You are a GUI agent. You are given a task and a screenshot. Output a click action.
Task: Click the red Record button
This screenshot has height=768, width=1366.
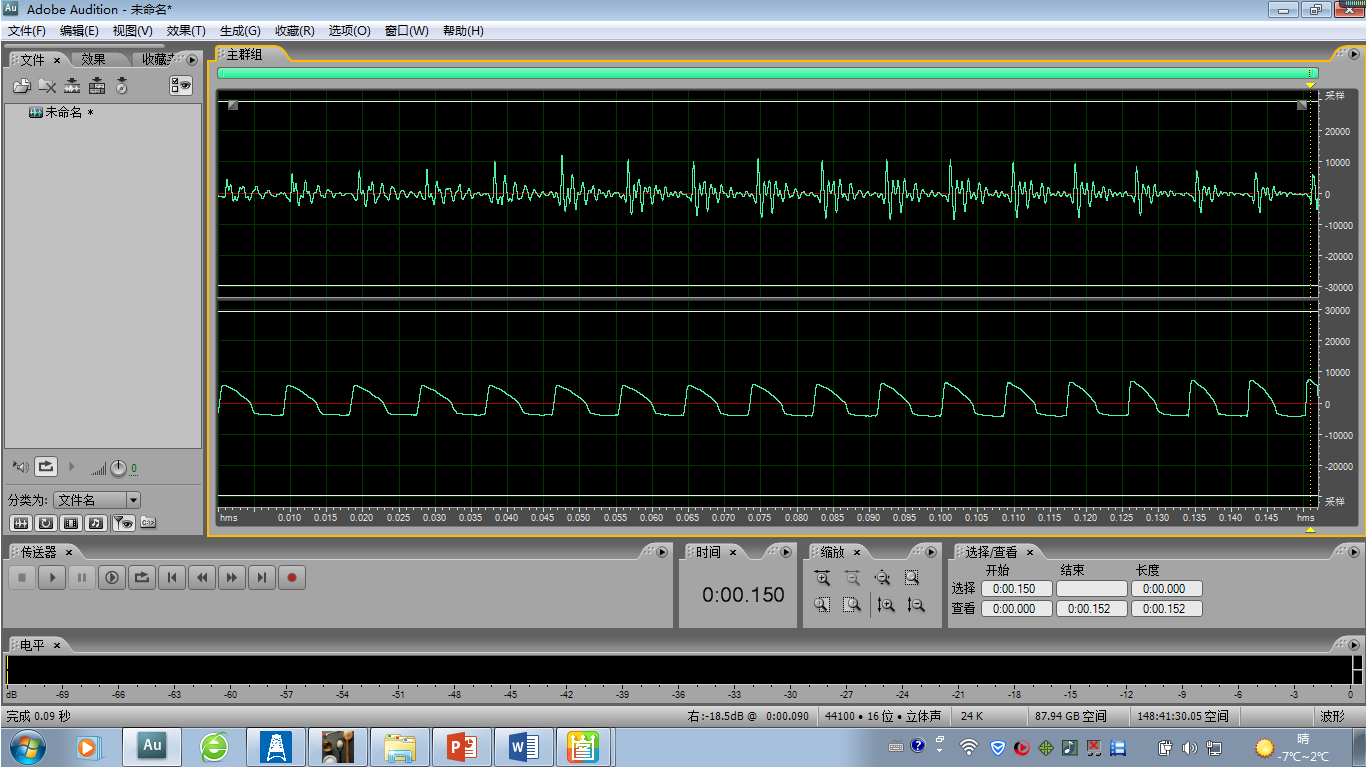[x=292, y=577]
